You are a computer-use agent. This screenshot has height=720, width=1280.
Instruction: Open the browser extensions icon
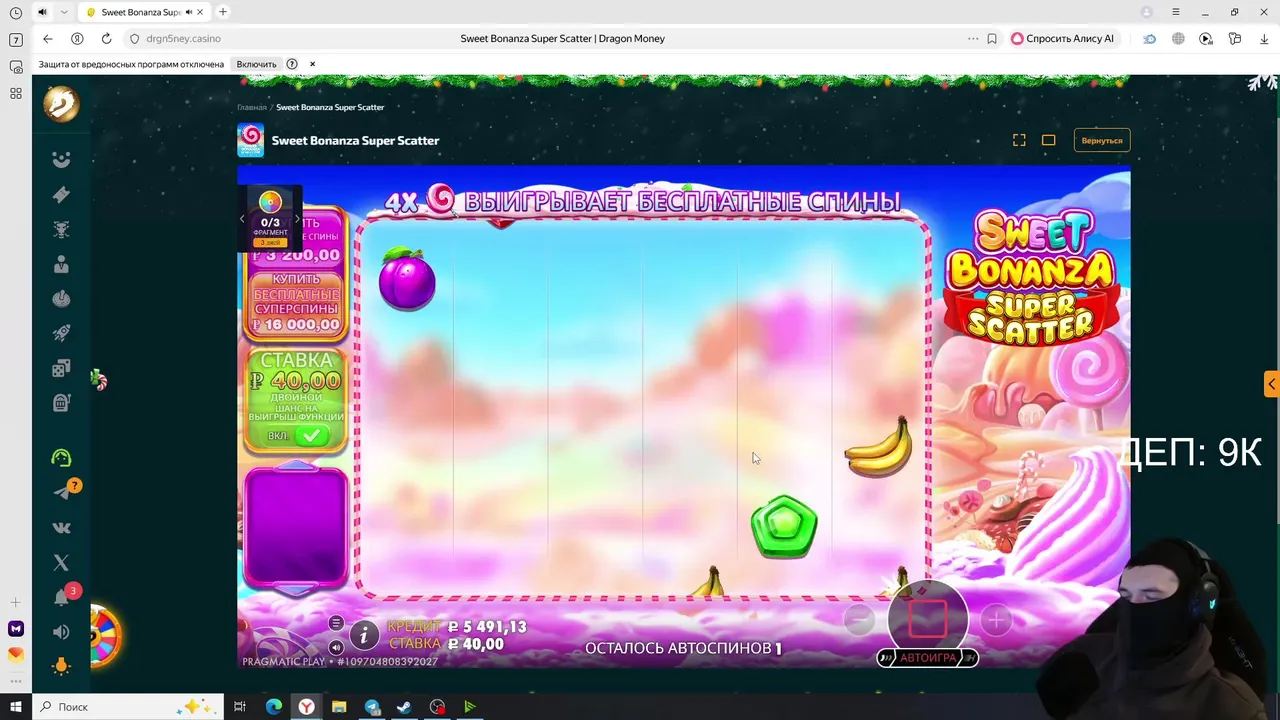coord(1235,38)
